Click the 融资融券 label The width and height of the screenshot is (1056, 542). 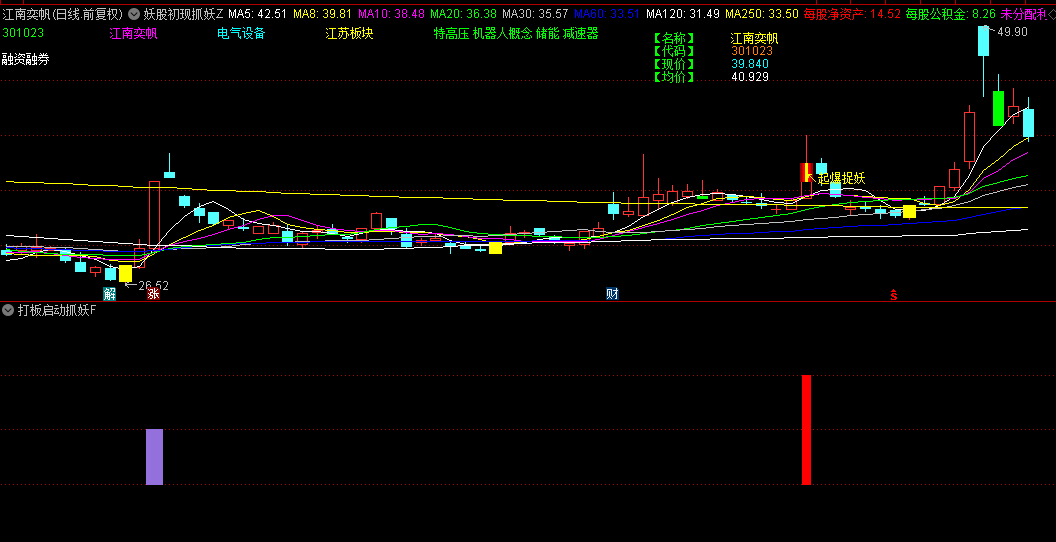click(x=26, y=59)
